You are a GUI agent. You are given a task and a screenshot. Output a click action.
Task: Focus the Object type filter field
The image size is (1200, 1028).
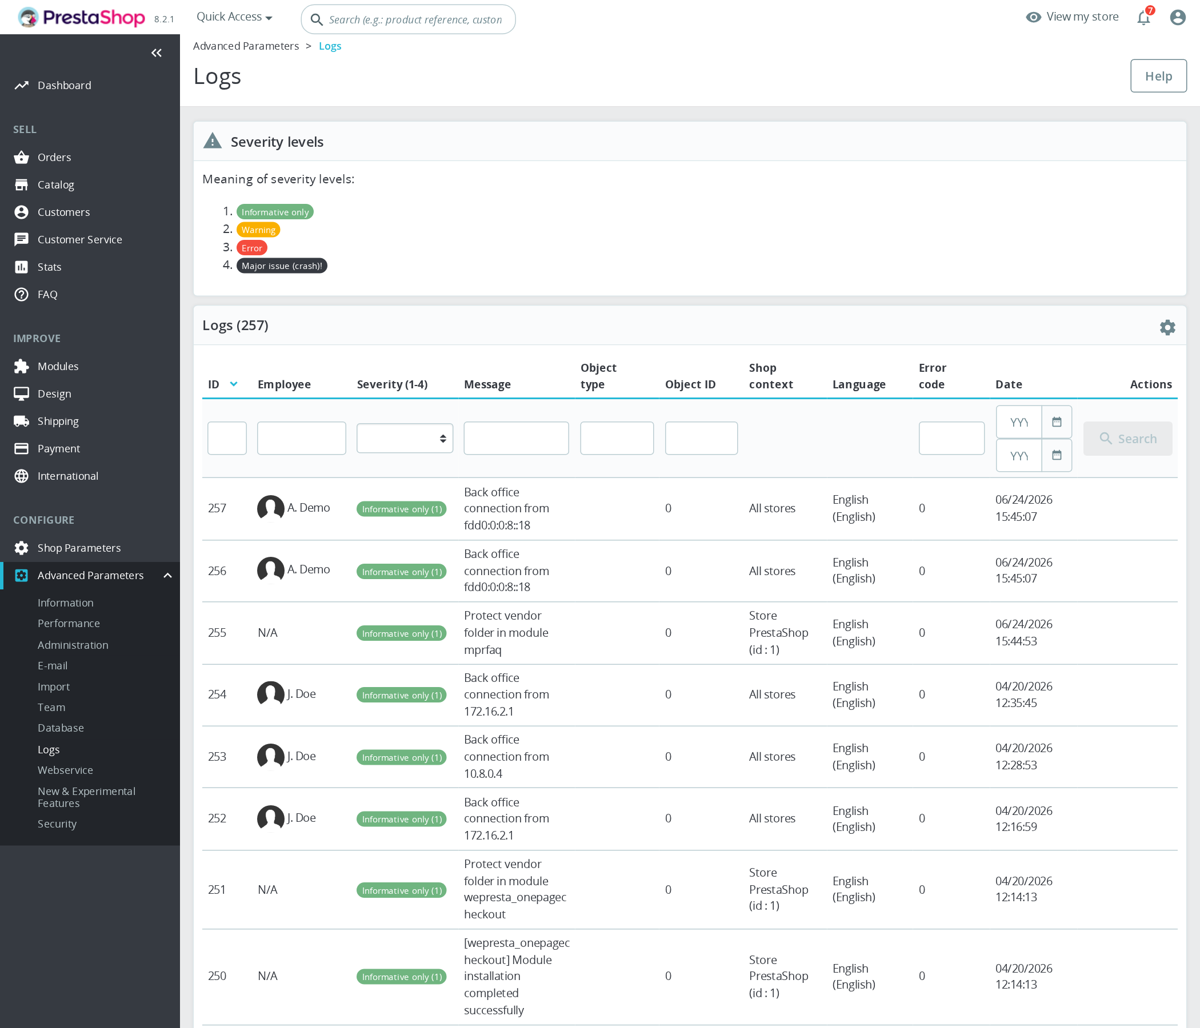pyautogui.click(x=617, y=438)
